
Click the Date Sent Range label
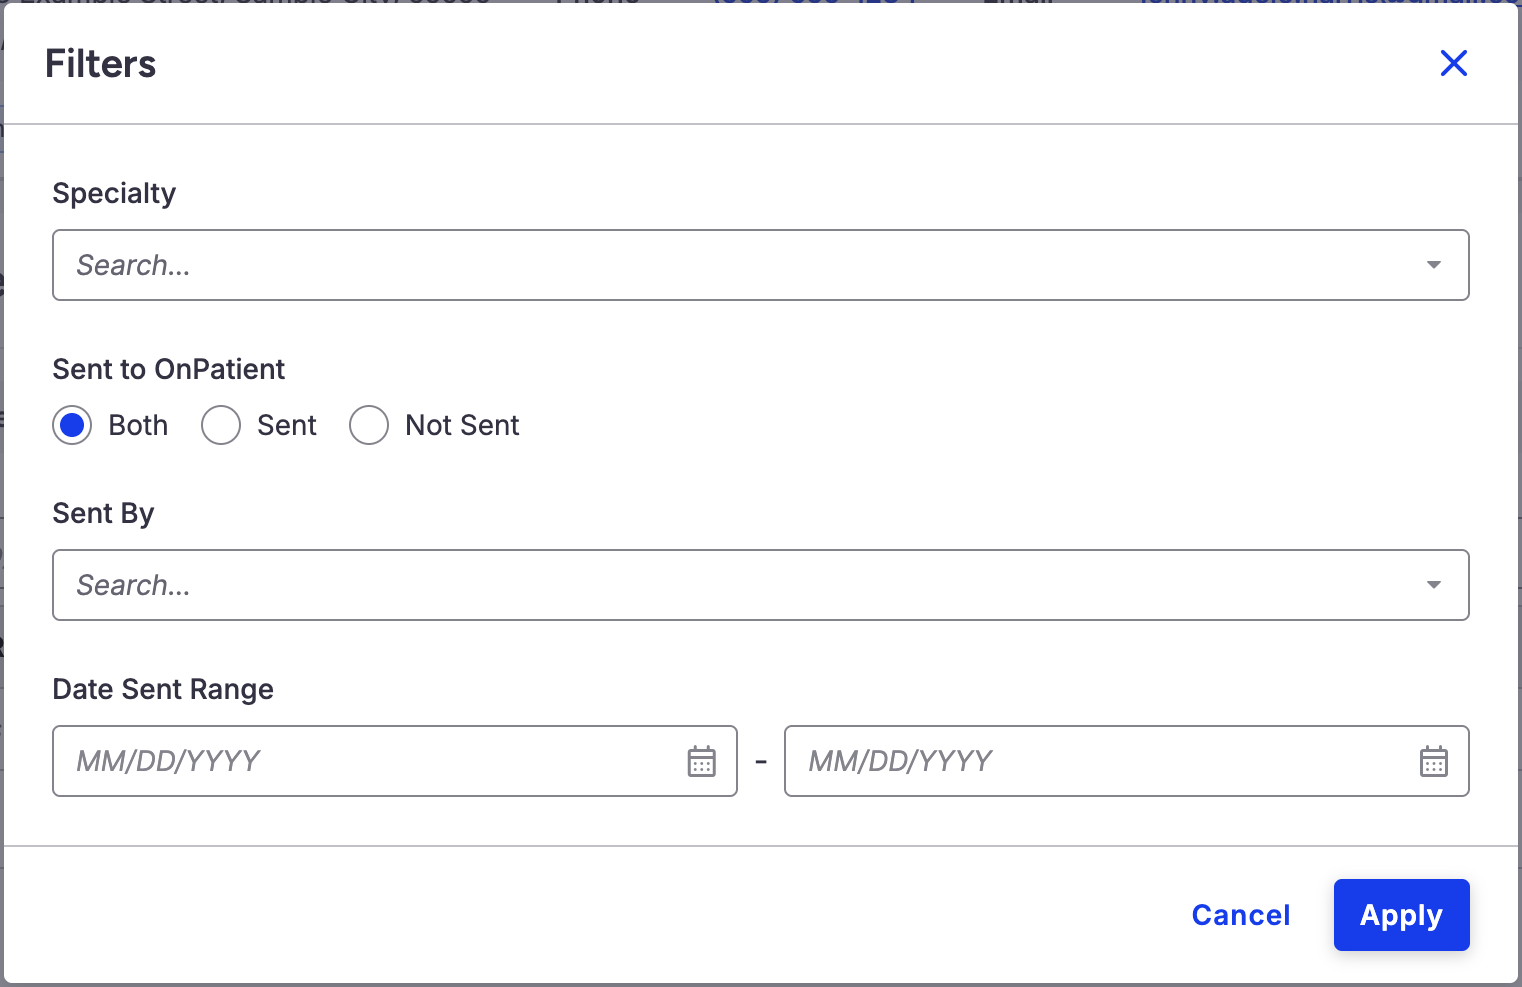[163, 689]
